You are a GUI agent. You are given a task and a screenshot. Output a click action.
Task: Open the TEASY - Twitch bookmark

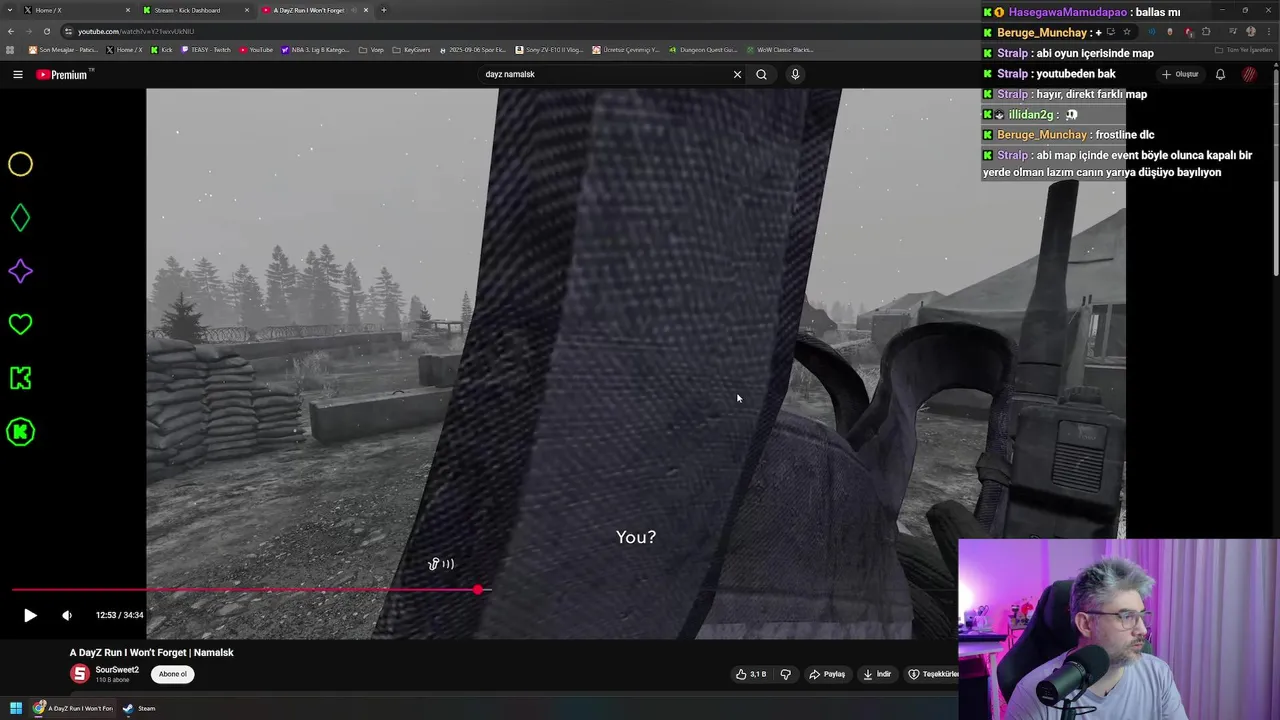pyautogui.click(x=206, y=50)
